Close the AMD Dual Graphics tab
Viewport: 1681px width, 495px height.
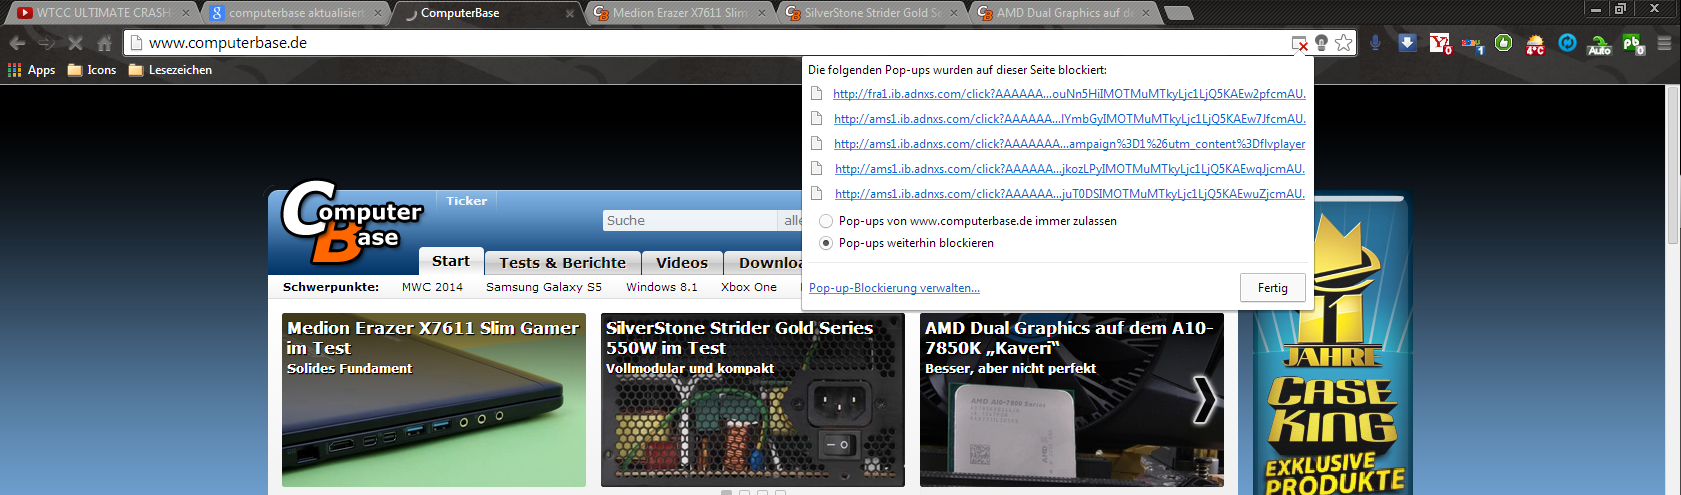click(x=1146, y=13)
